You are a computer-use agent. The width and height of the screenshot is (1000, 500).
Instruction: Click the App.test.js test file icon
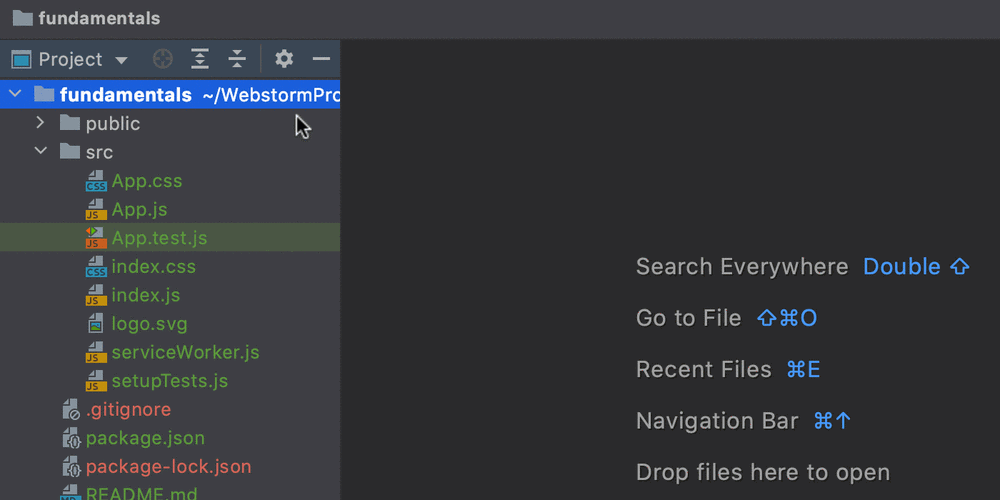point(96,237)
